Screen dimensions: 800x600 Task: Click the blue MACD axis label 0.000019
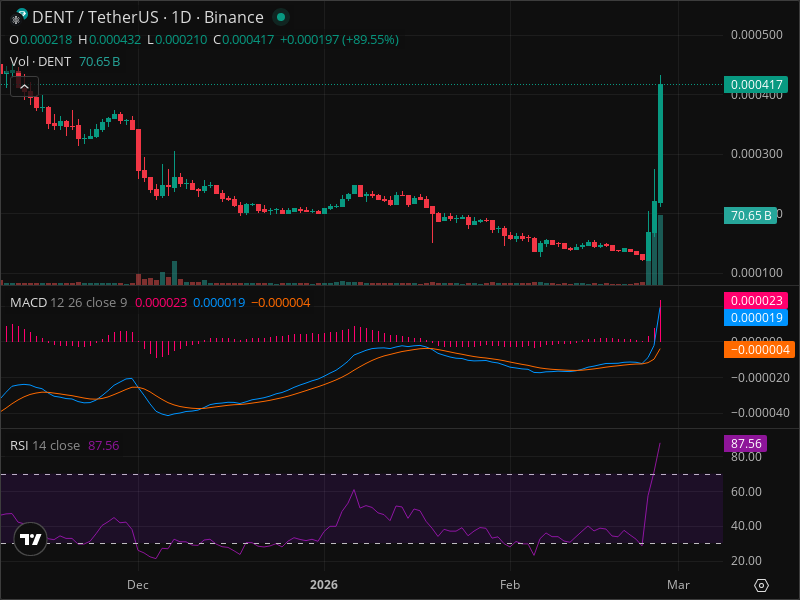point(756,317)
